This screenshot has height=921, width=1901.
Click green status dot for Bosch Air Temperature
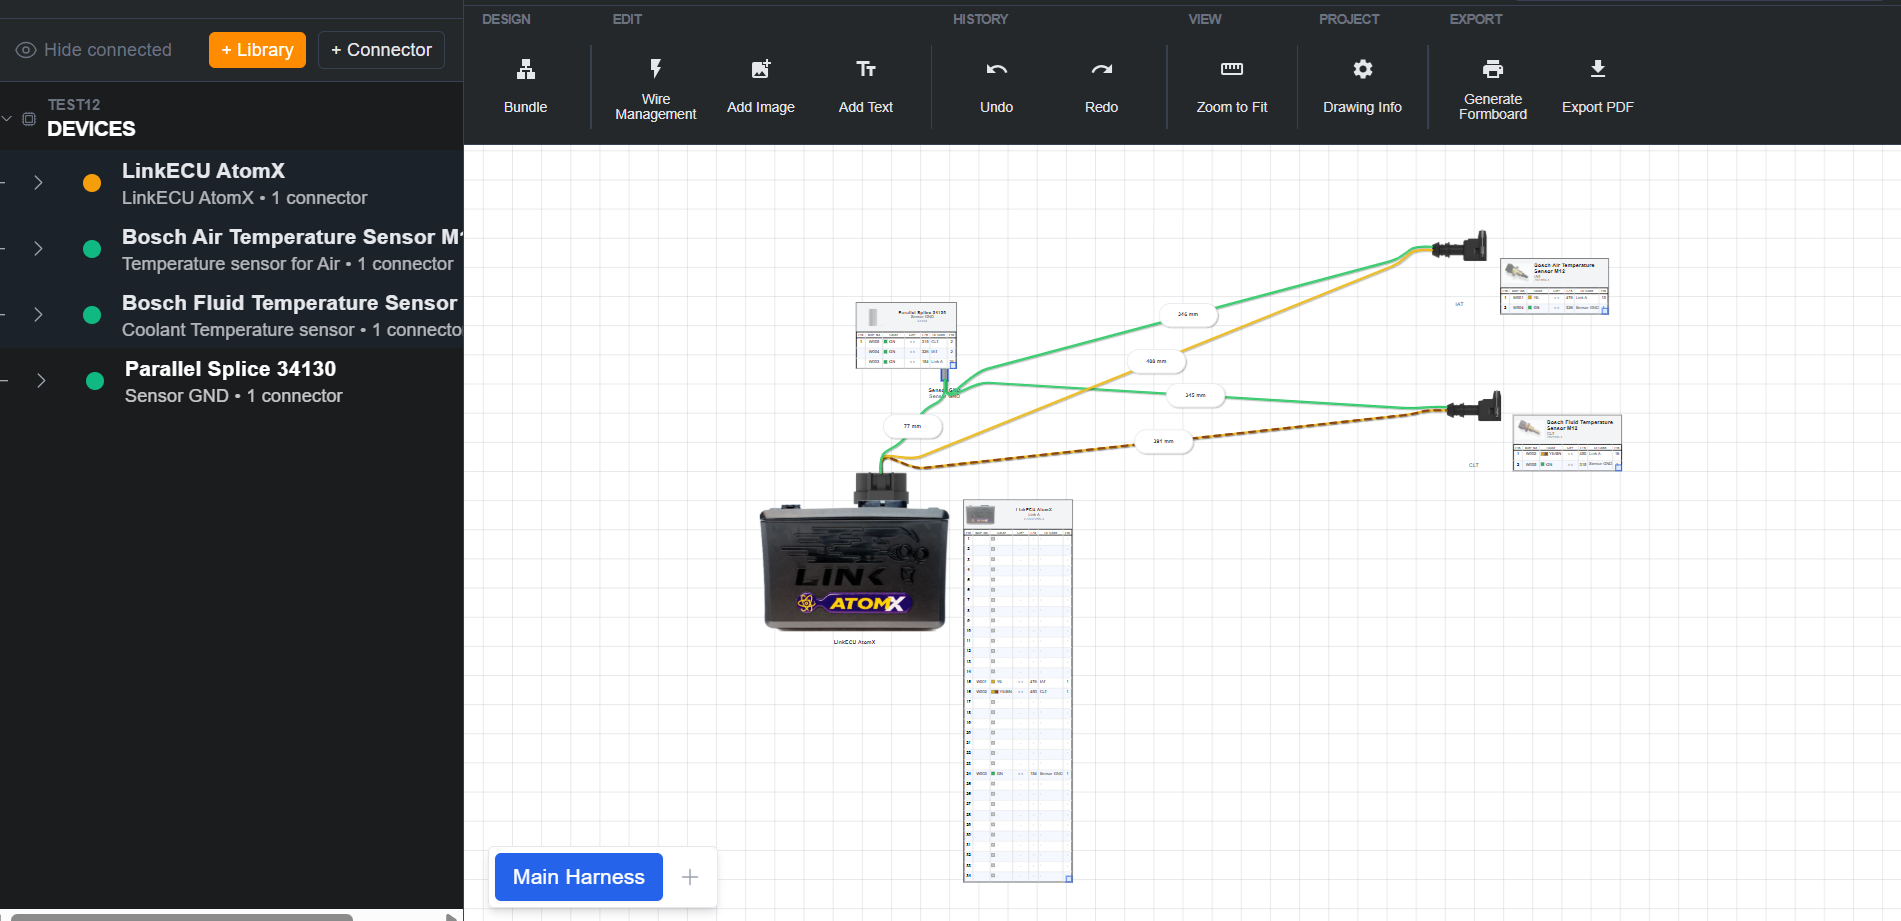coord(92,249)
